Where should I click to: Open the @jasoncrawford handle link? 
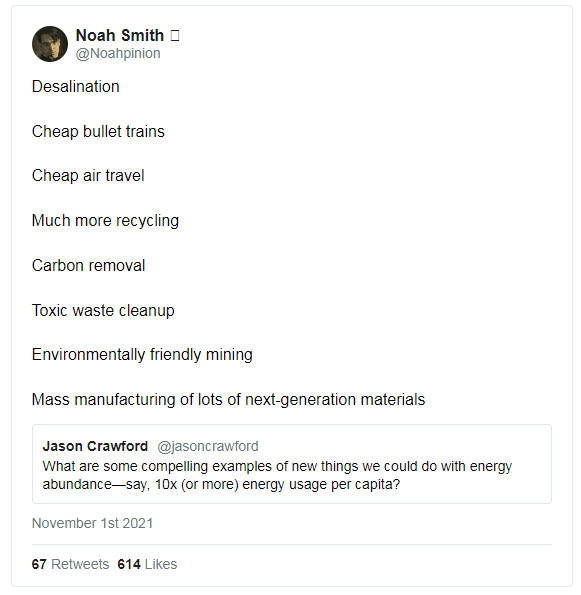pyautogui.click(x=208, y=446)
